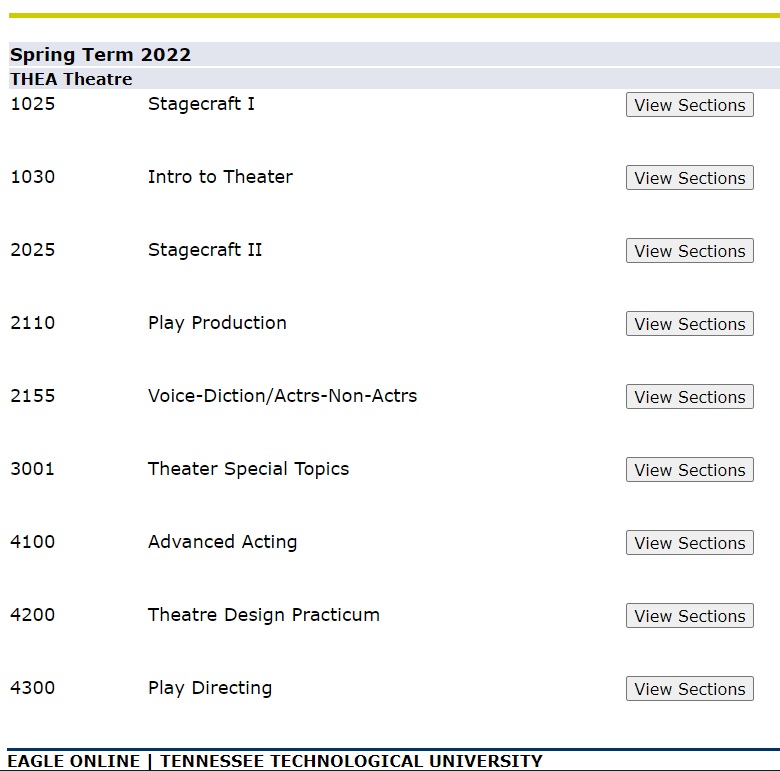
Task: Select course number 4100
Action: [33, 542]
